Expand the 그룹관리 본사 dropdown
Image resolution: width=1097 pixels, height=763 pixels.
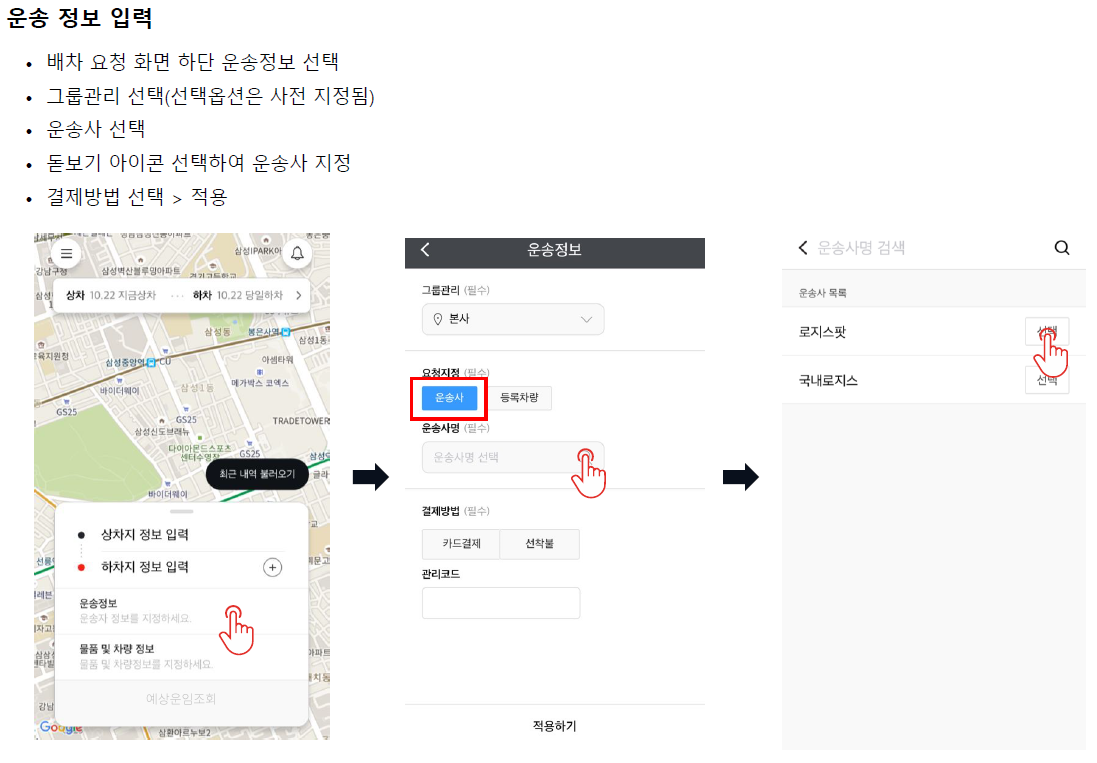[x=513, y=319]
